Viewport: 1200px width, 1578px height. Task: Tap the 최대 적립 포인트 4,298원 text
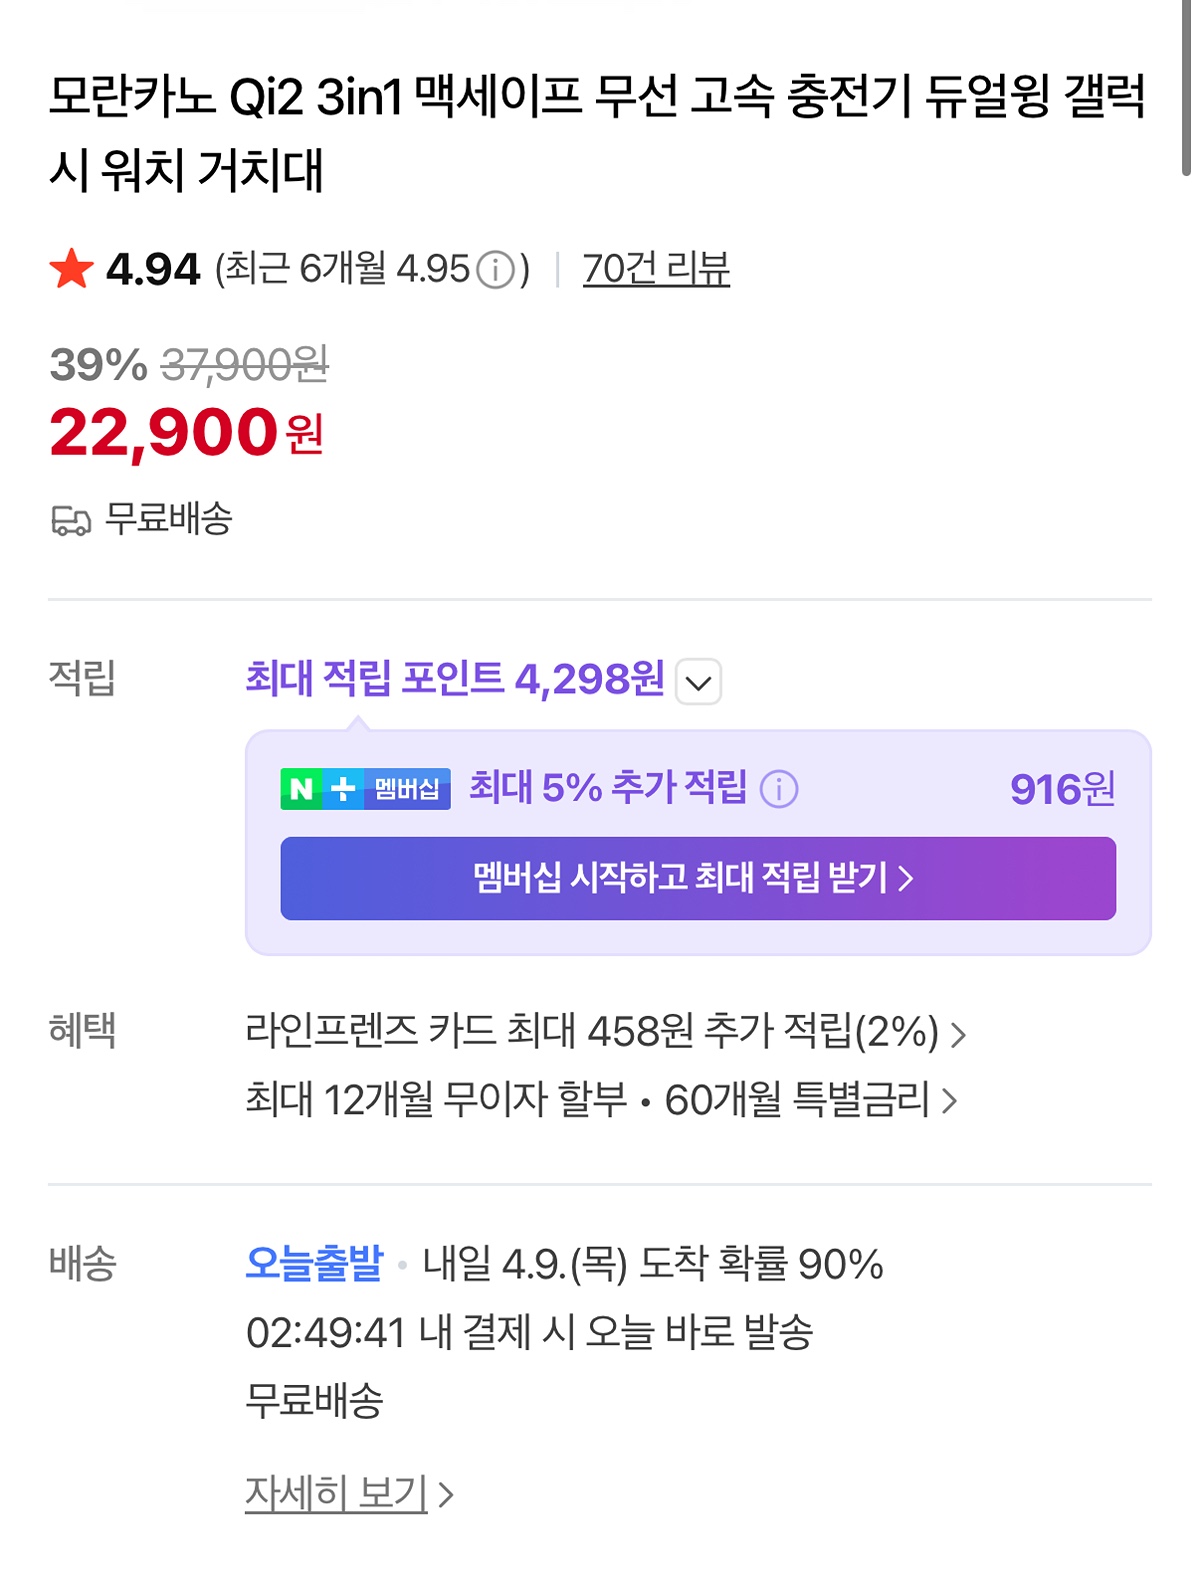click(455, 679)
